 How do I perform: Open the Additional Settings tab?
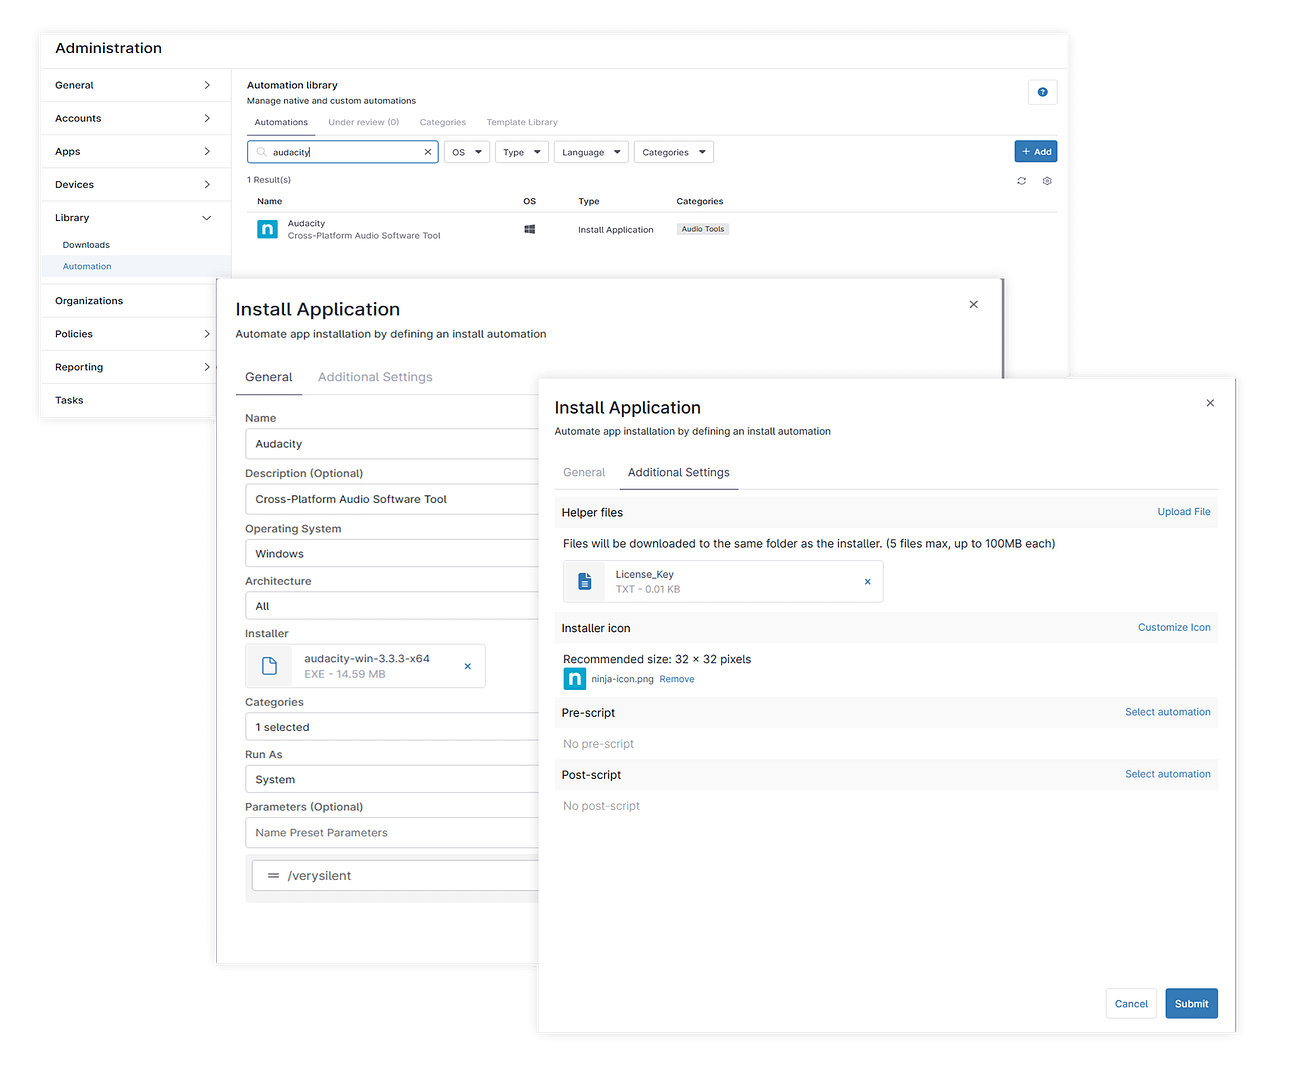coord(678,472)
